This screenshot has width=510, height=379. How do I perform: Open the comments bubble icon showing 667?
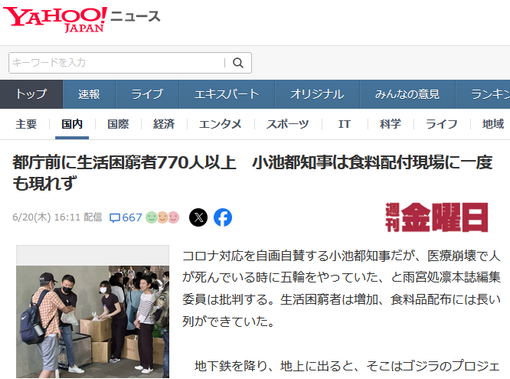point(115,218)
